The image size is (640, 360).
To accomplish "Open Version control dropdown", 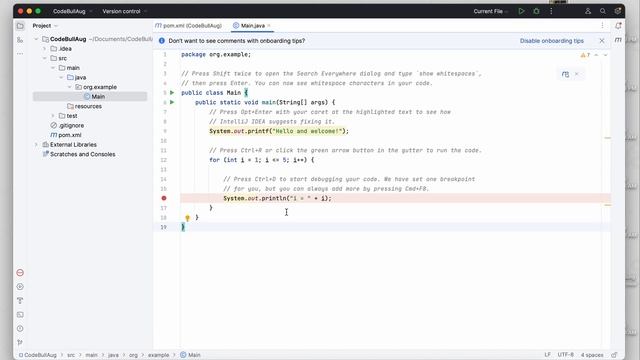I will point(124,11).
